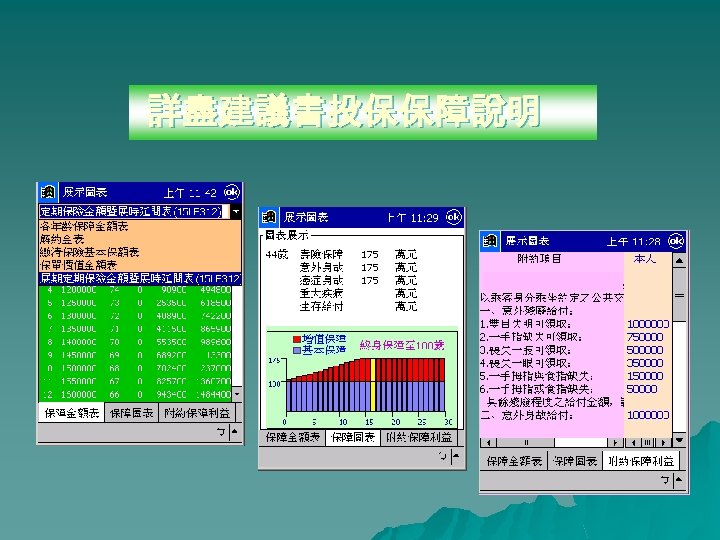Click 一、意外殘廢給付 row in right window

(525, 311)
